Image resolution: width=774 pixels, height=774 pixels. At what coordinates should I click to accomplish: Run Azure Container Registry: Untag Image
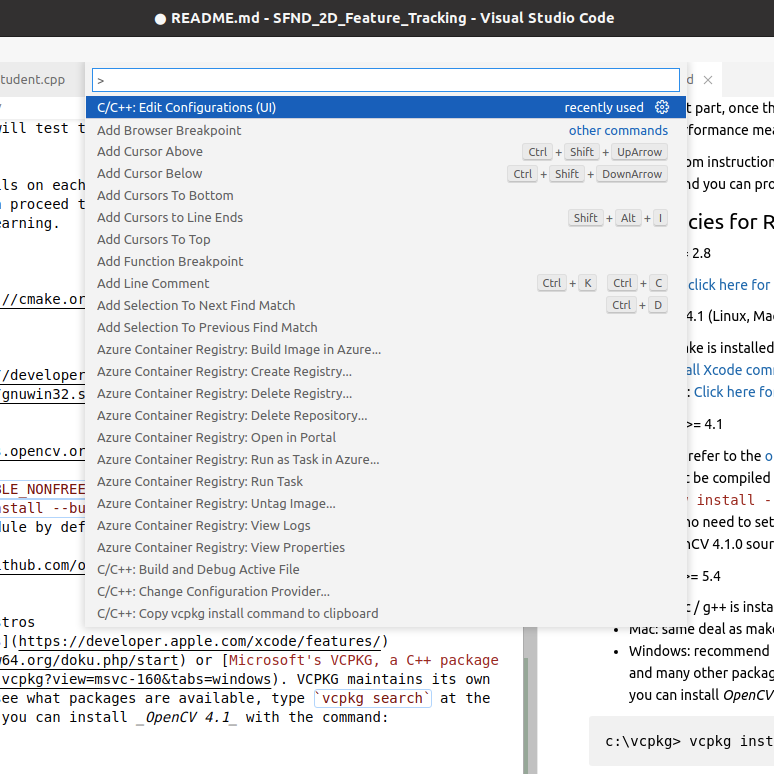pyautogui.click(x=386, y=503)
